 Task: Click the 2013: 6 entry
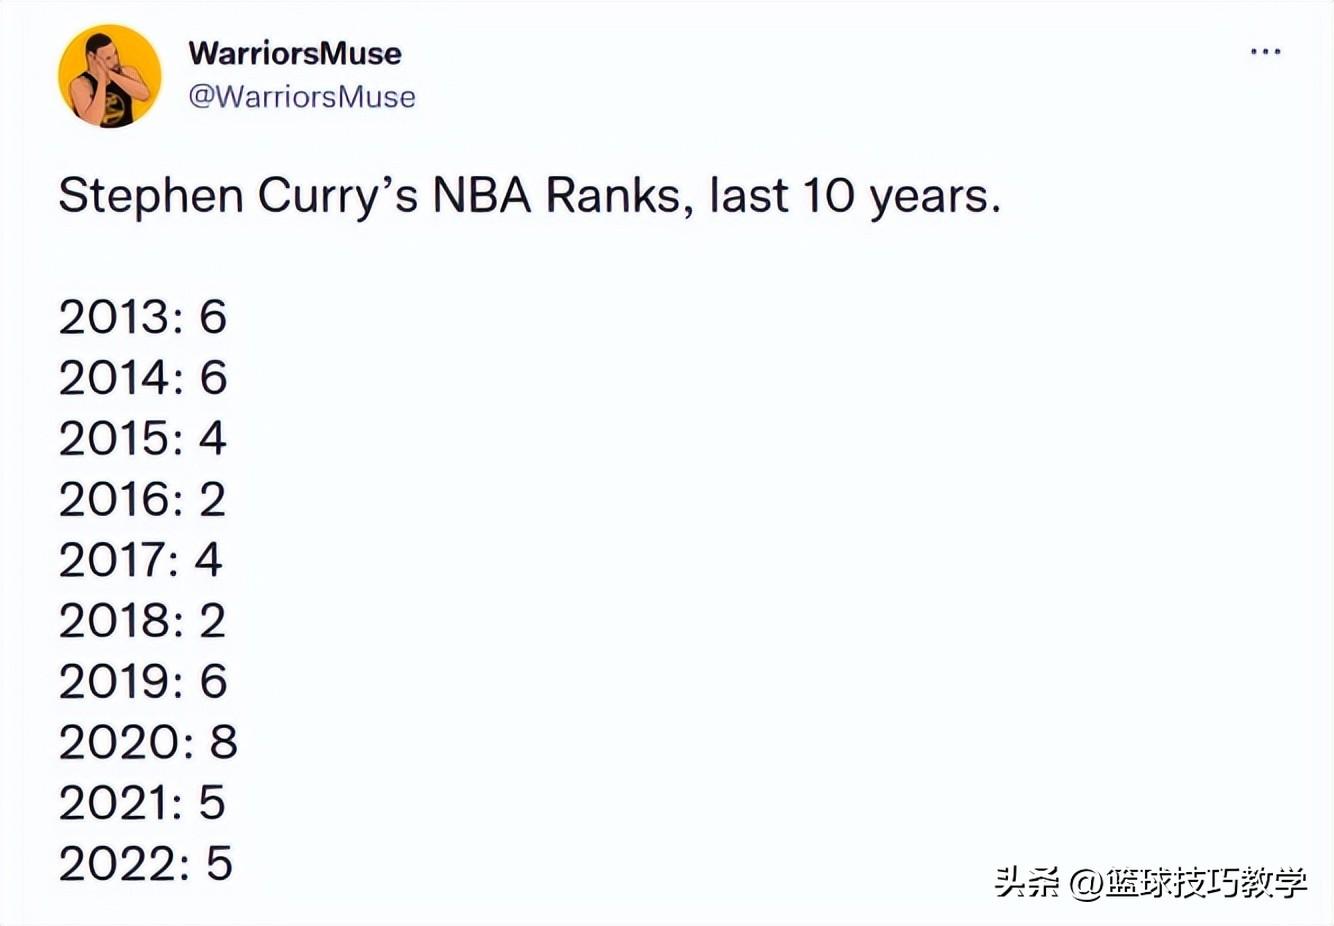tap(143, 318)
